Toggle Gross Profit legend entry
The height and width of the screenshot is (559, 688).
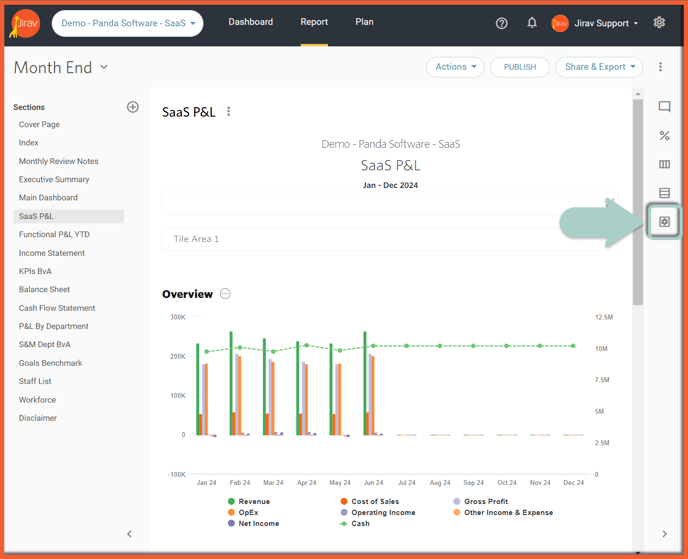click(x=480, y=501)
